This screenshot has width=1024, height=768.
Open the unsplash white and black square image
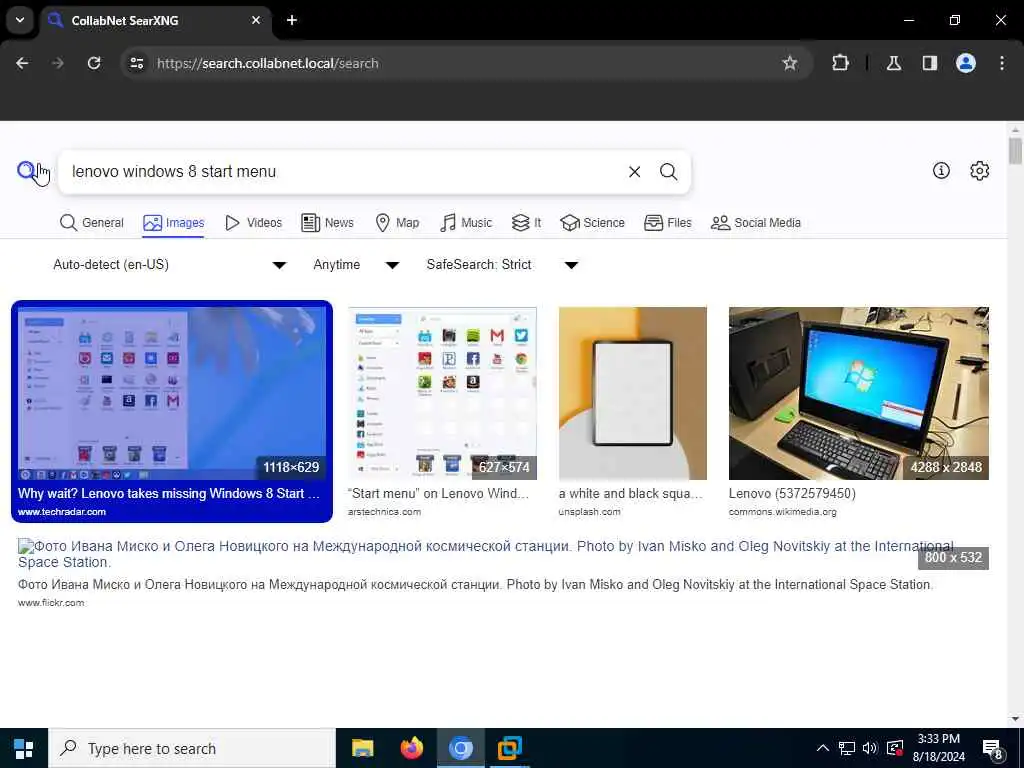(x=632, y=393)
